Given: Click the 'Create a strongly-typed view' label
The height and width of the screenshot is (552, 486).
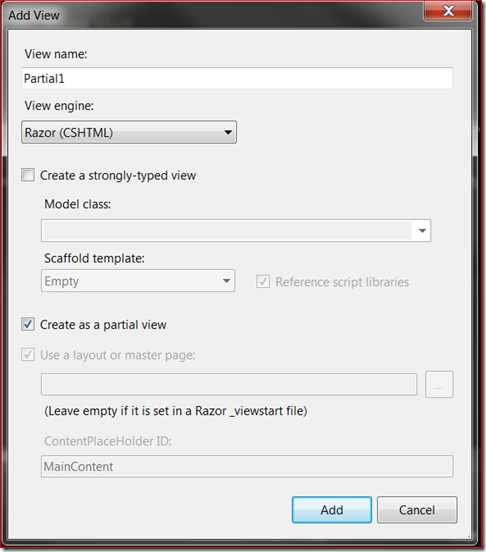Looking at the screenshot, I should 118,175.
